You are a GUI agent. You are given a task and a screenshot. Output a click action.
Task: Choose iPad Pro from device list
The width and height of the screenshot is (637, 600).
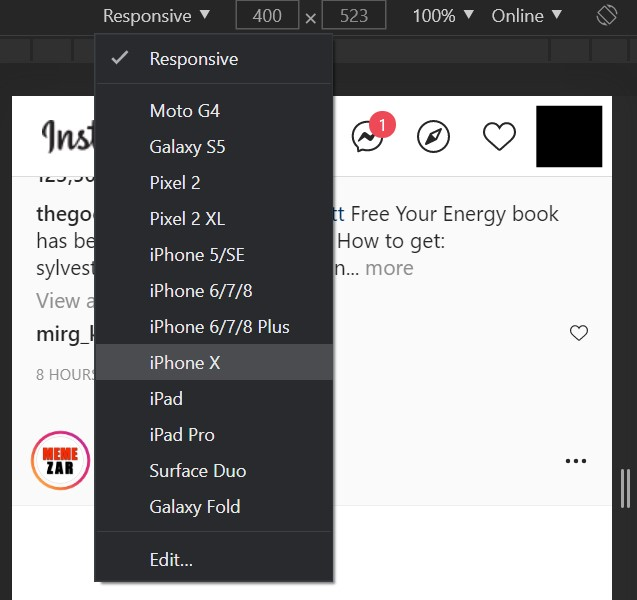(214, 435)
